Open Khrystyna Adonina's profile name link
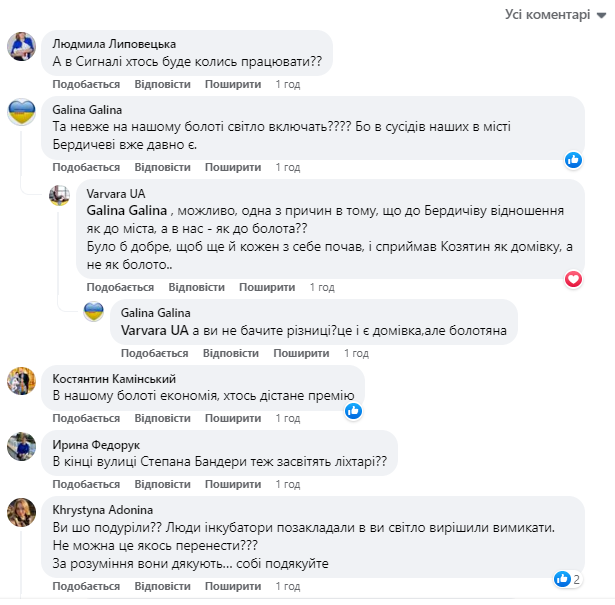The height and width of the screenshot is (605, 615). (94, 508)
